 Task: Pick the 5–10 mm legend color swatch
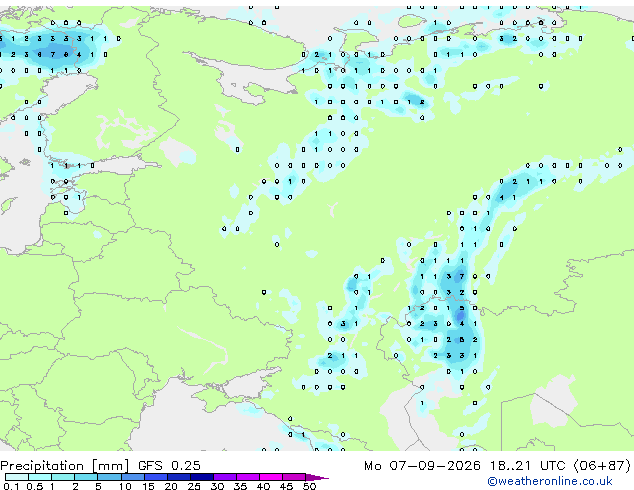pyautogui.click(x=109, y=477)
